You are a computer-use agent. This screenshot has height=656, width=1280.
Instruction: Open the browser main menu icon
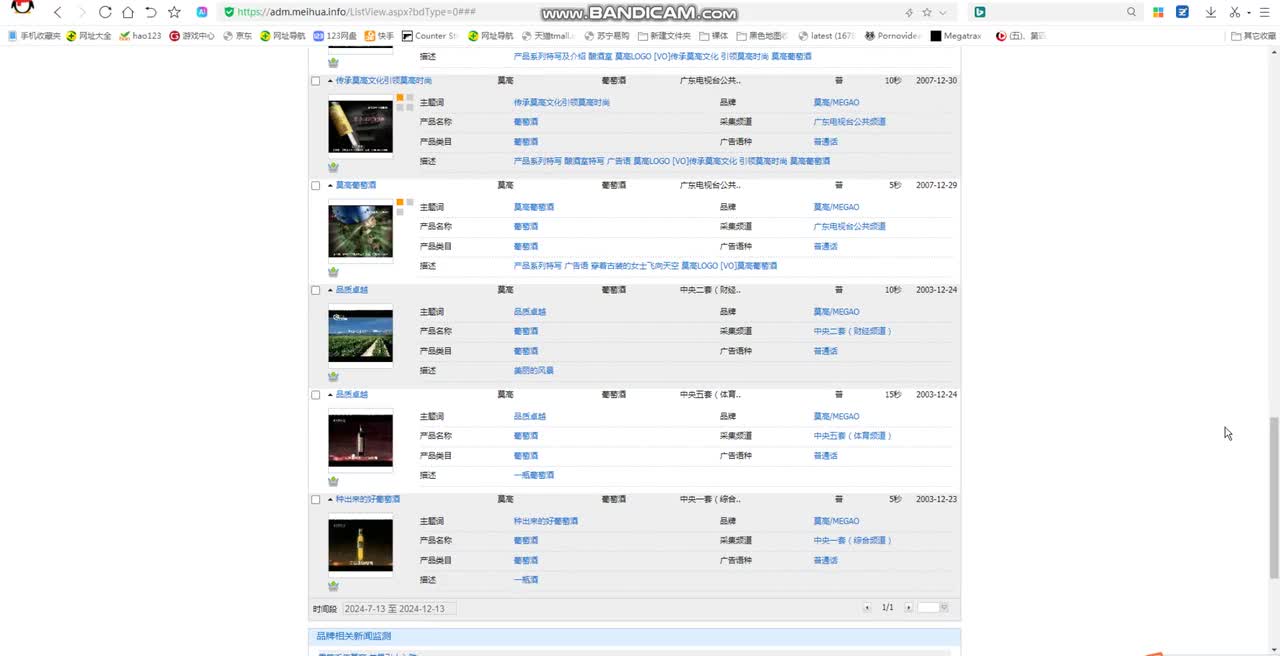click(x=1264, y=12)
